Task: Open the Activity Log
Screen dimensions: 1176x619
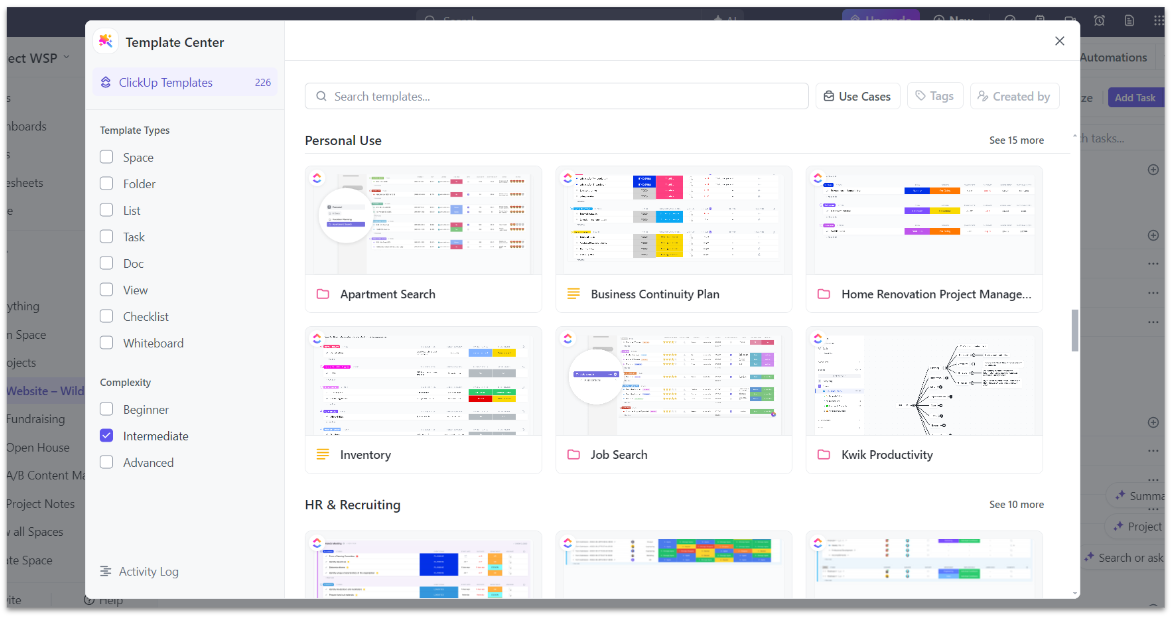Action: 140,572
